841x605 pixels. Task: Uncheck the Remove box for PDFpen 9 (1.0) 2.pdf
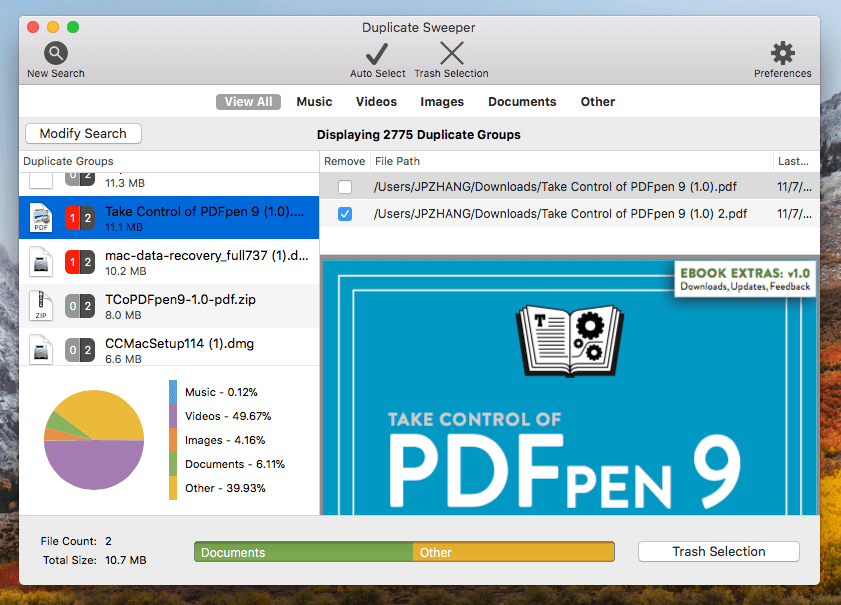click(345, 213)
